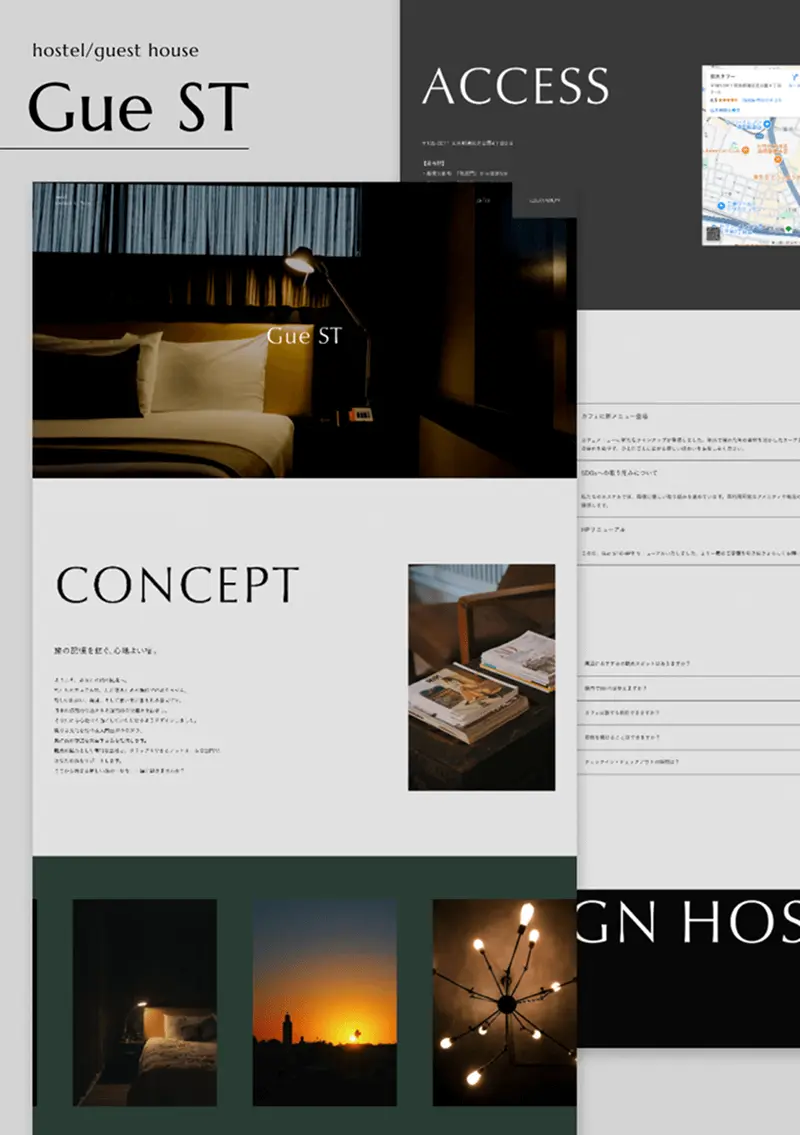The image size is (800, 1135).
Task: Select the dark bedroom gallery photo
Action: click(x=144, y=1001)
